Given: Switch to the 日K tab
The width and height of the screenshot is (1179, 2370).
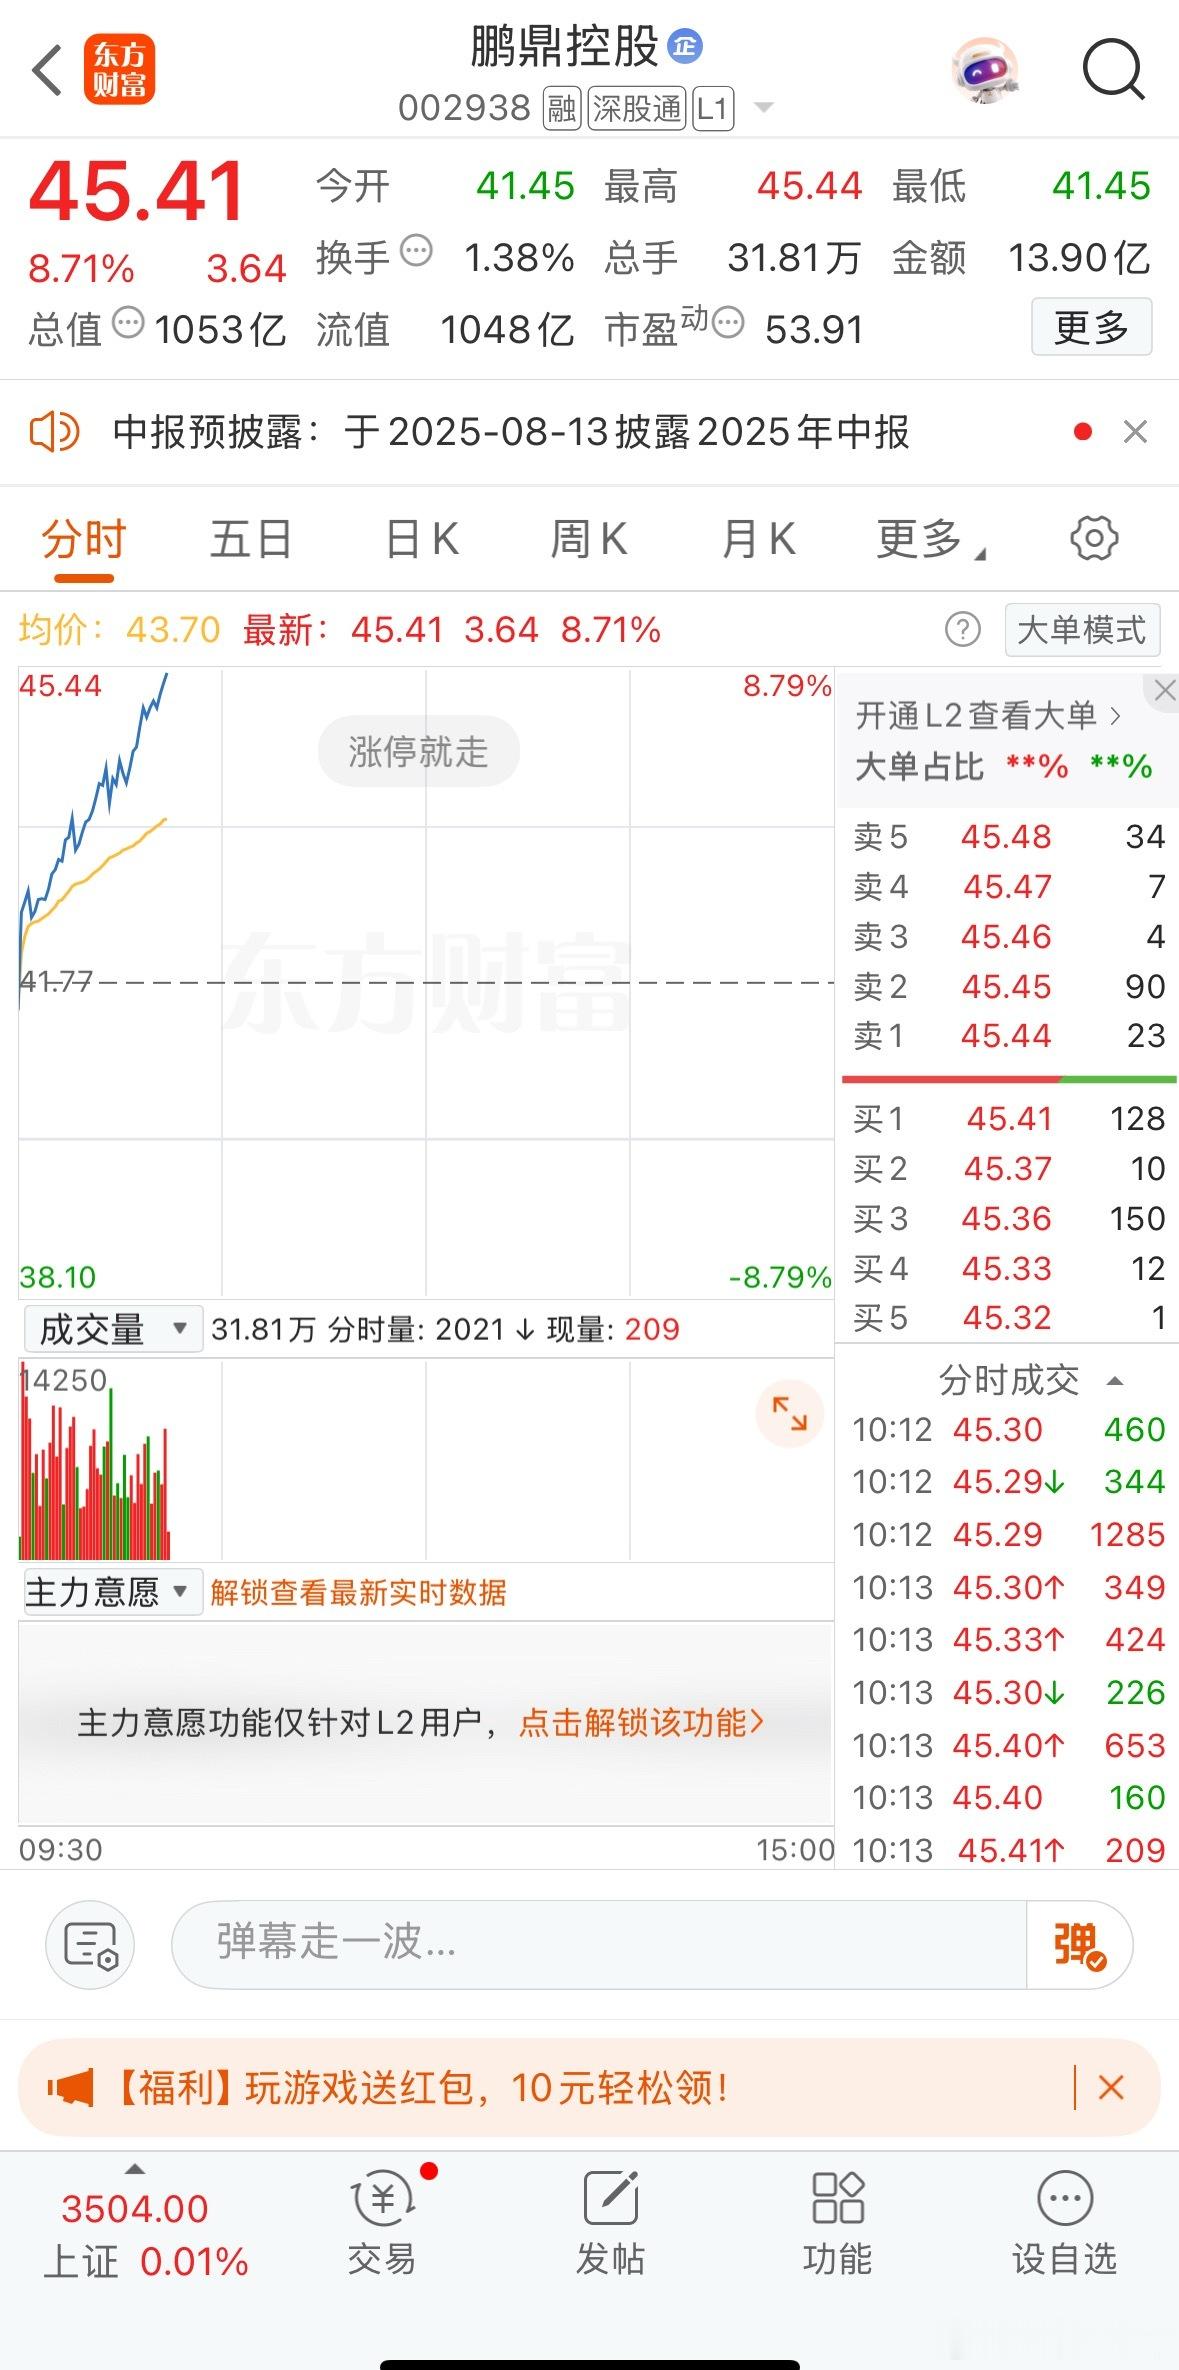Looking at the screenshot, I should [x=422, y=540].
